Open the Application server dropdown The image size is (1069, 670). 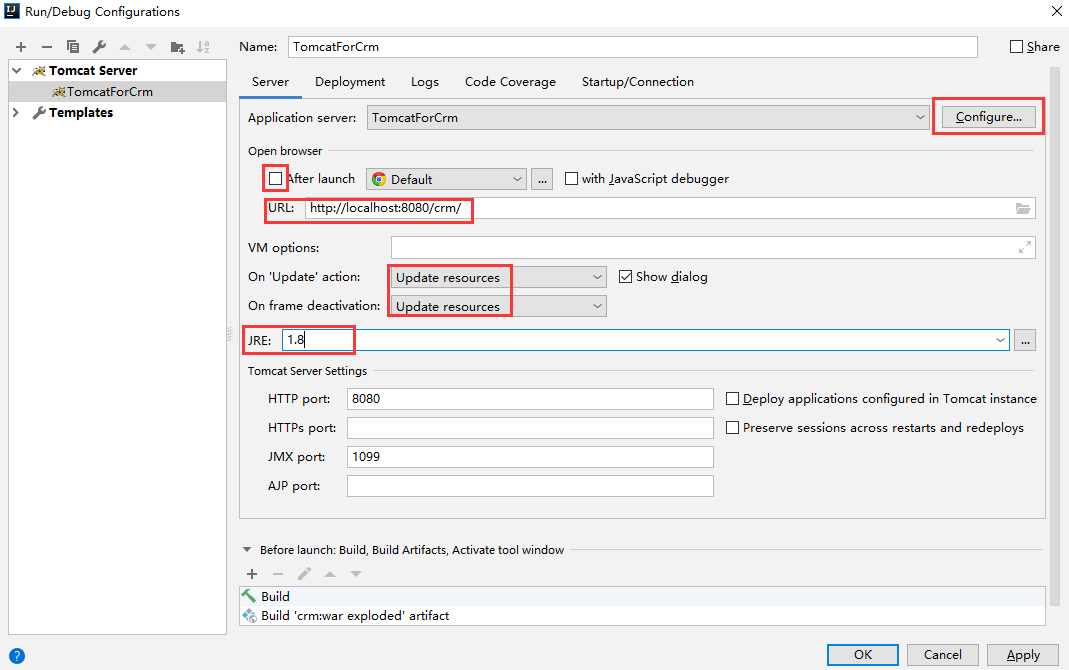tap(648, 118)
